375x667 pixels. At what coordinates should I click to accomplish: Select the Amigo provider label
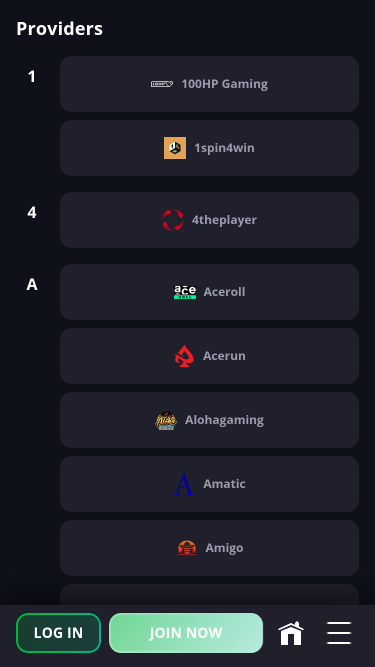[x=224, y=548]
